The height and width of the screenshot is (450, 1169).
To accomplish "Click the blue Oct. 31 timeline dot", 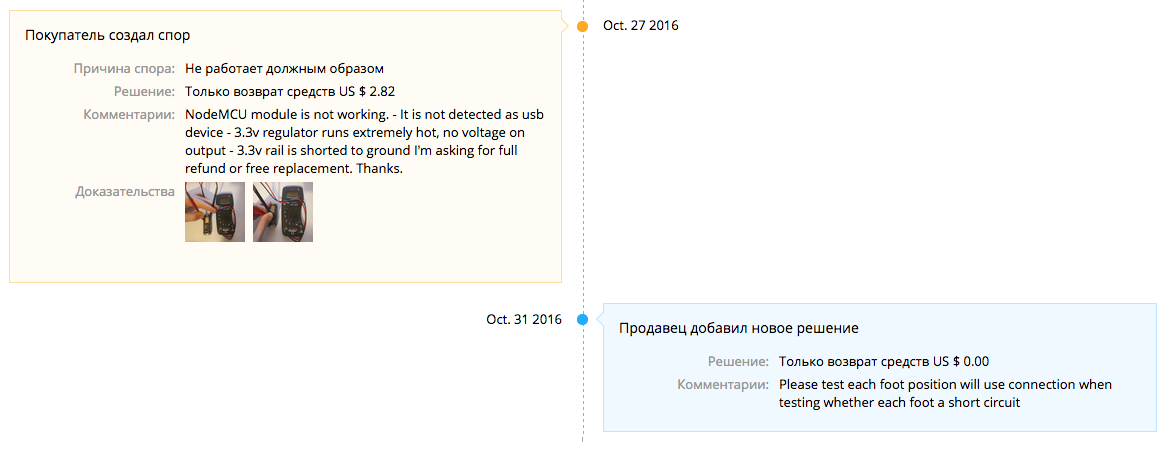I will click(x=583, y=320).
